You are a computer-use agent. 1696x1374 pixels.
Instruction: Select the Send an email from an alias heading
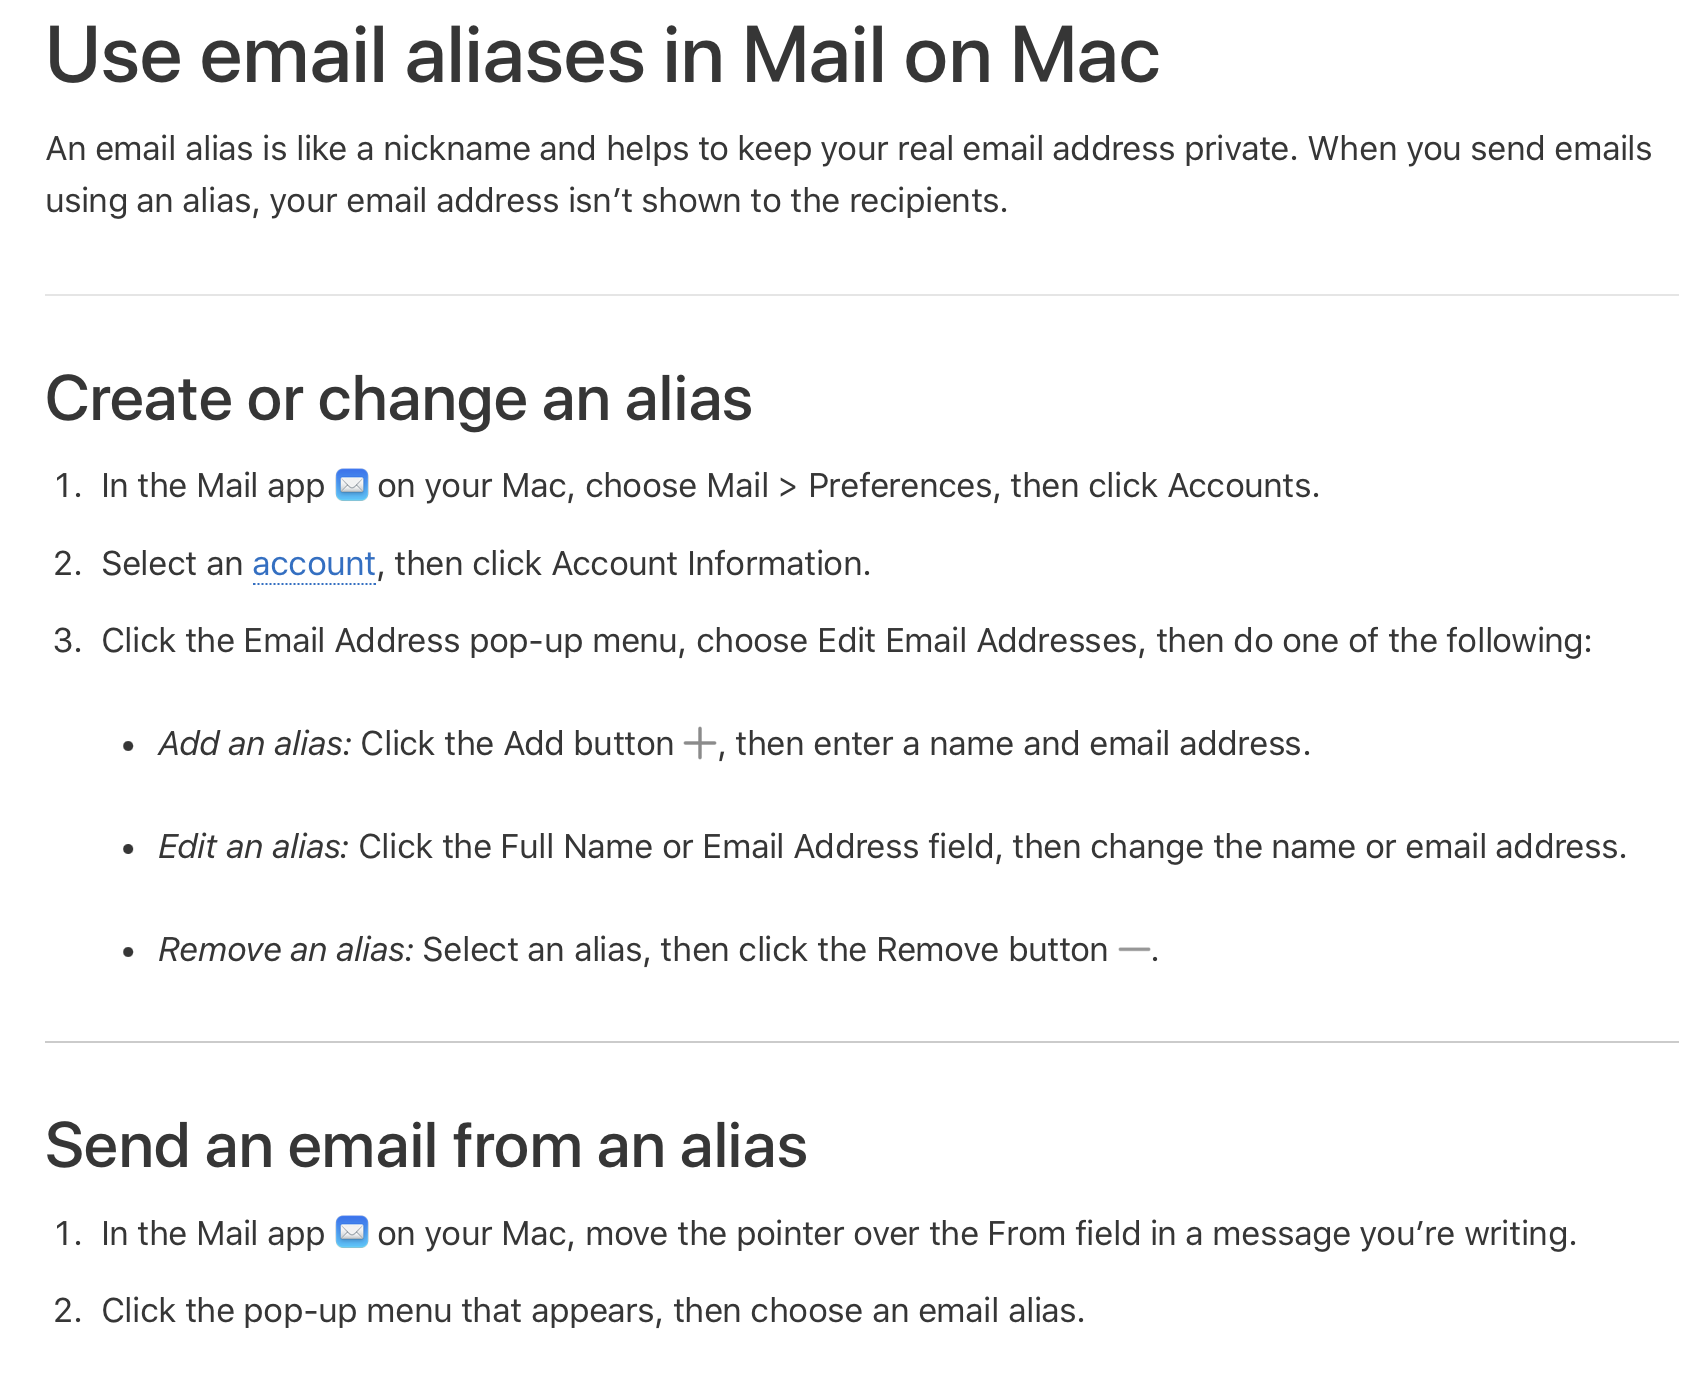coord(426,1146)
